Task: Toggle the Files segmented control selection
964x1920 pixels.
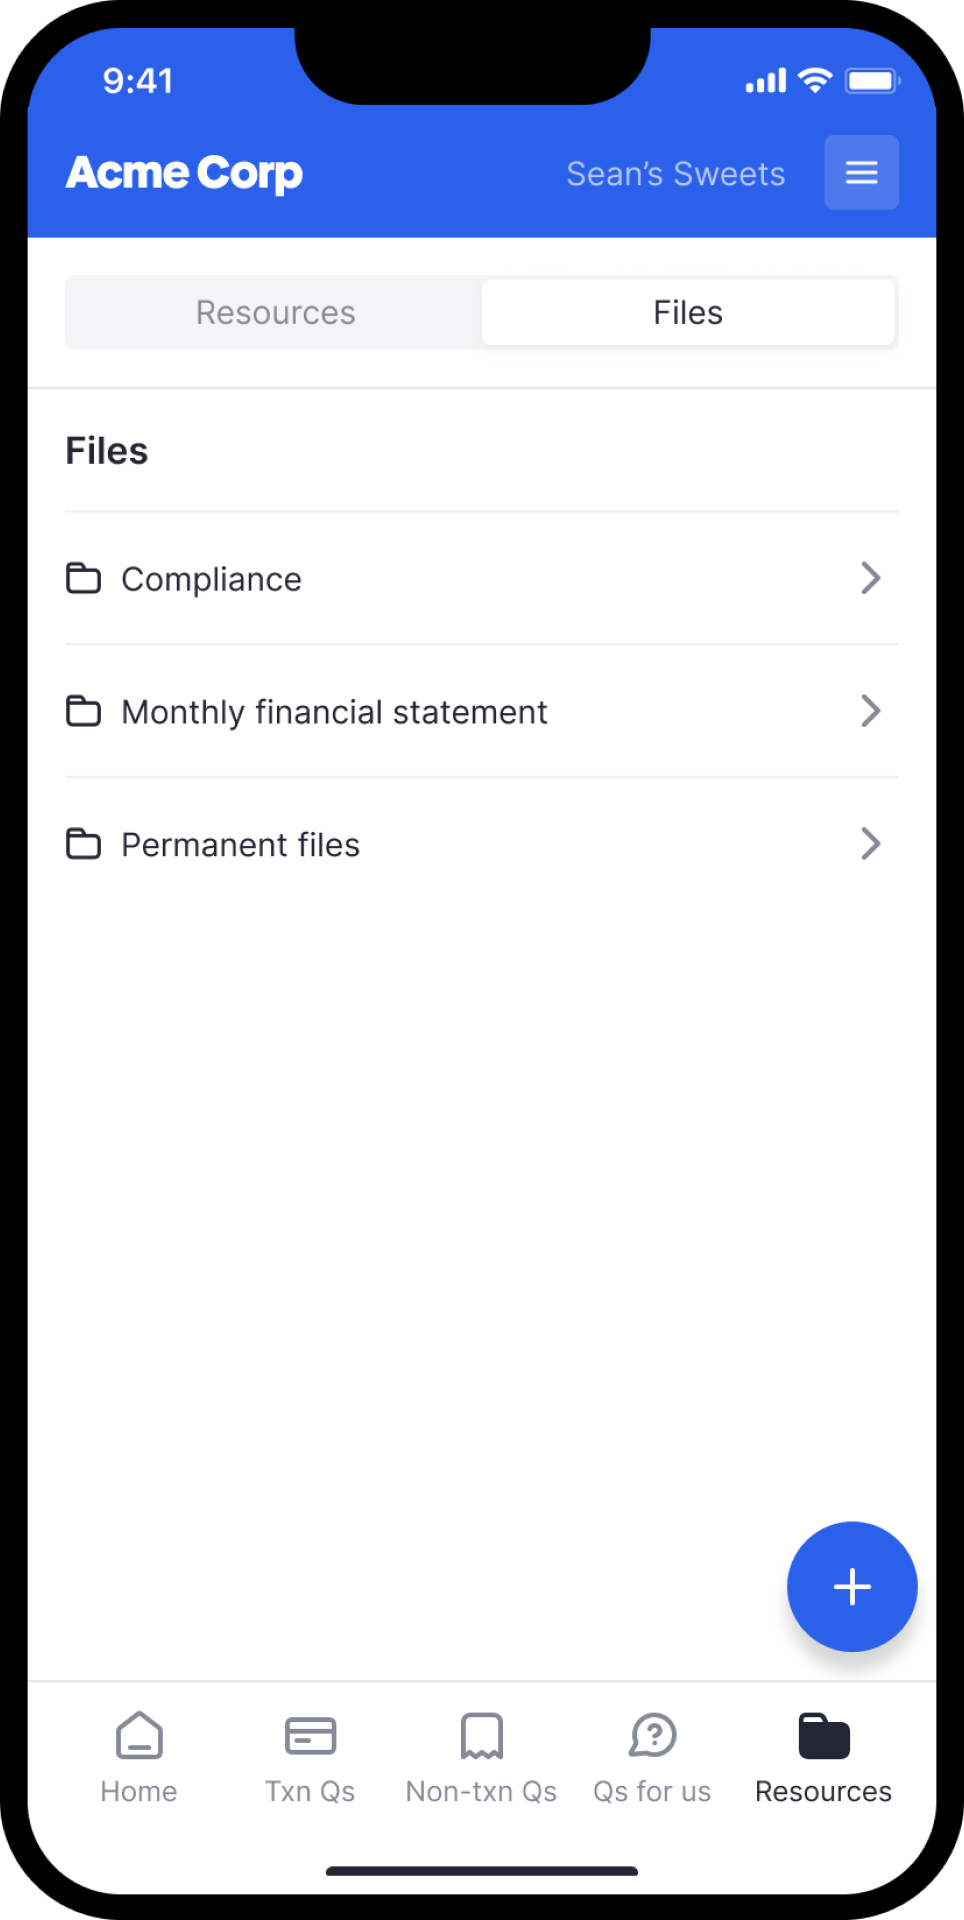Action: [688, 311]
